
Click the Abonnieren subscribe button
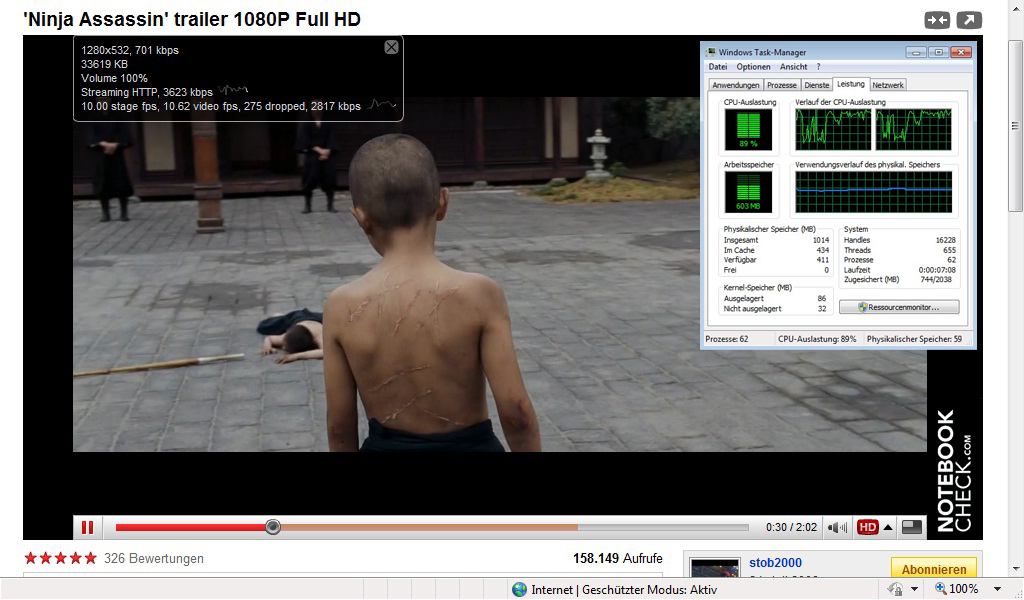(934, 569)
